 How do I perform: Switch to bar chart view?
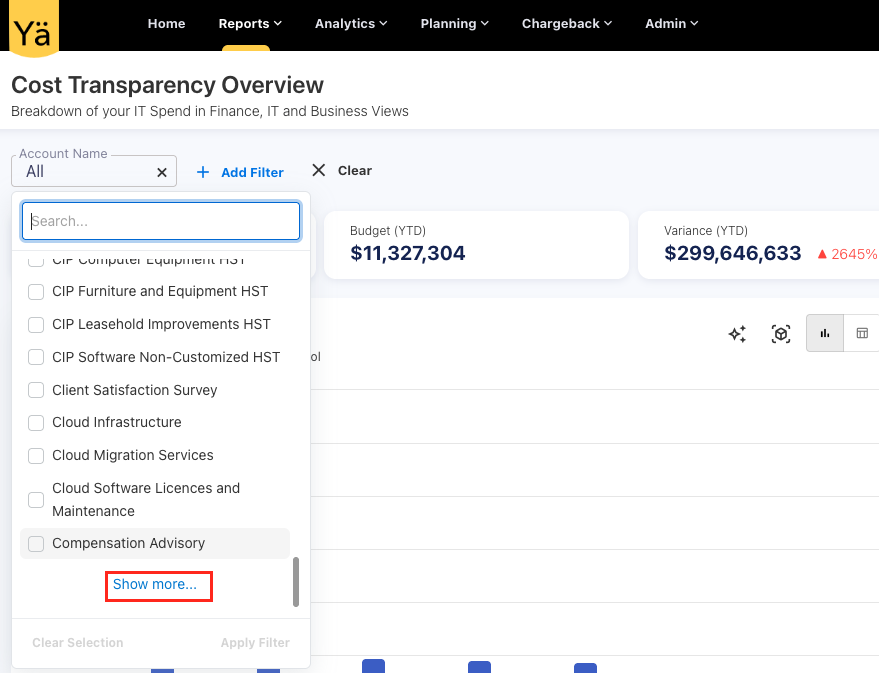[825, 334]
